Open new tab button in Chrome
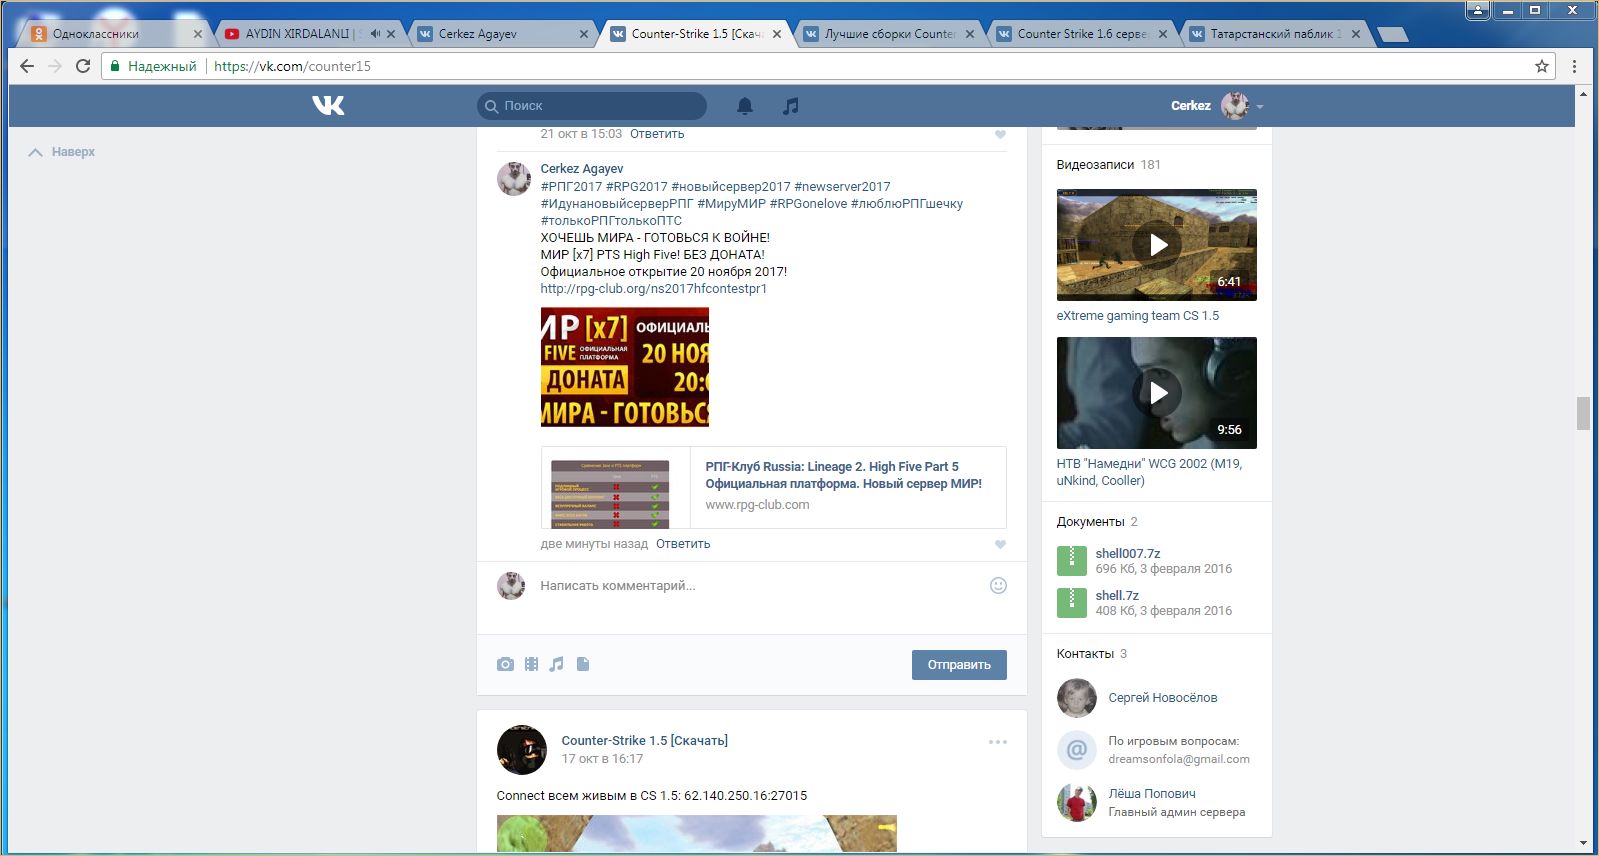The height and width of the screenshot is (856, 1599). pos(1393,34)
